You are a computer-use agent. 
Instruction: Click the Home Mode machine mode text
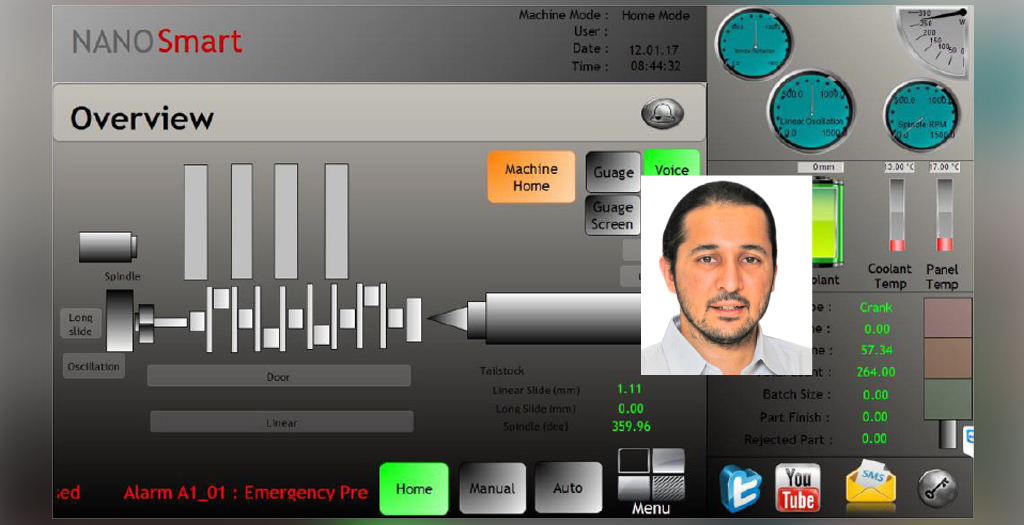click(x=656, y=15)
